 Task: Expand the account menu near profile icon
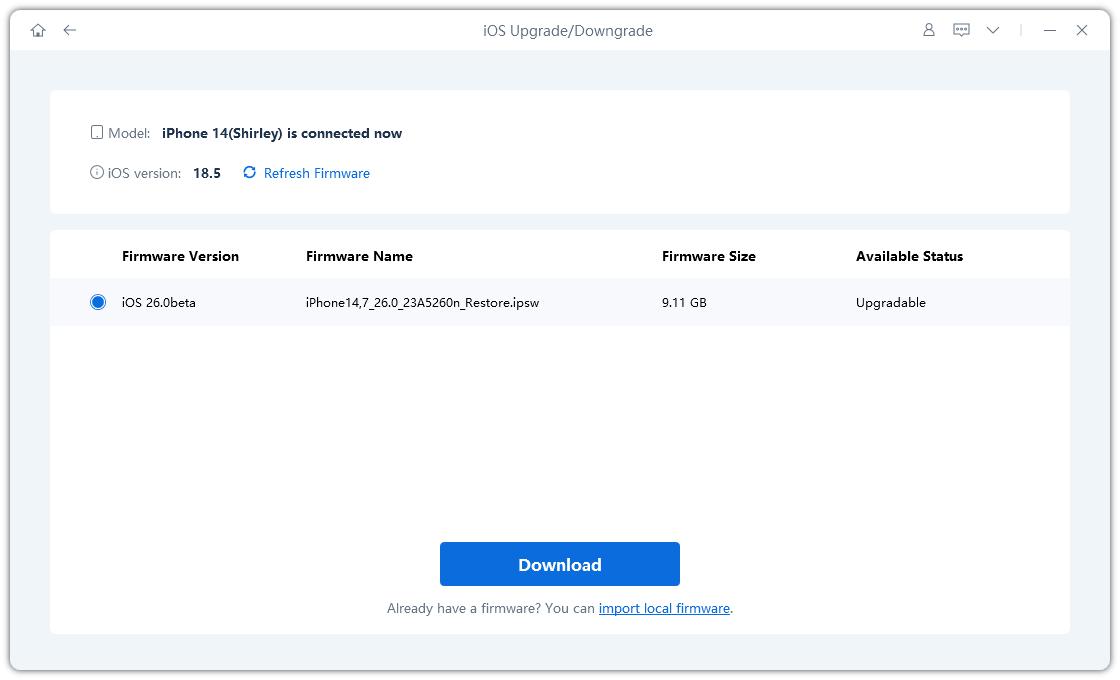pos(928,30)
